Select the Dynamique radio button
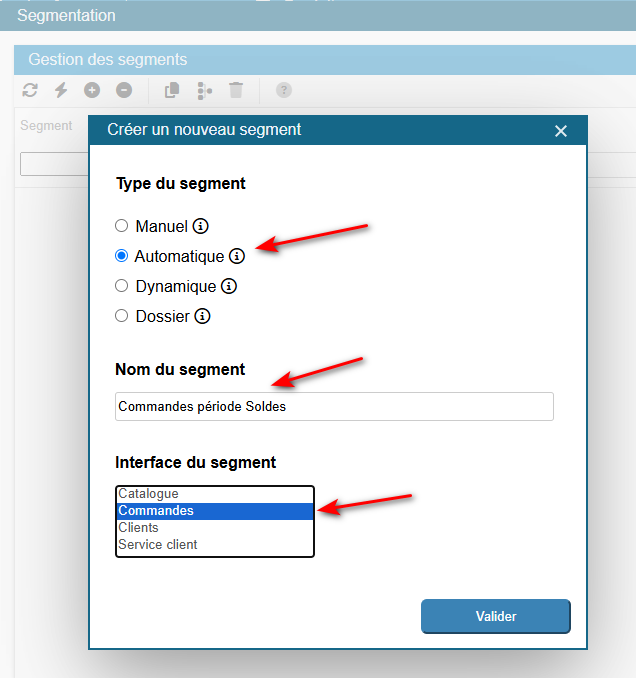The image size is (636, 678). coord(122,286)
